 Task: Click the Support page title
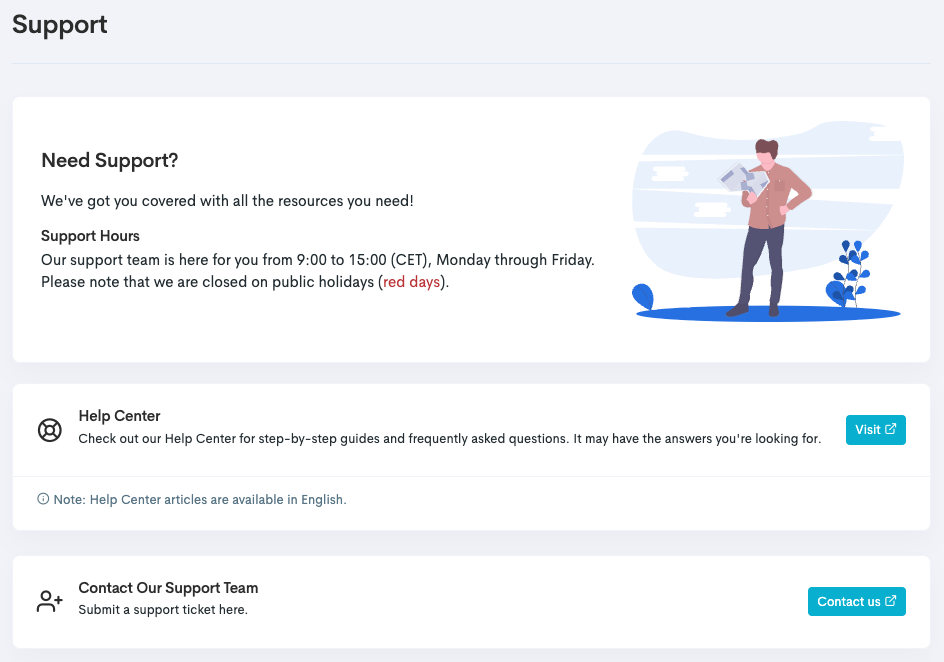(x=60, y=25)
